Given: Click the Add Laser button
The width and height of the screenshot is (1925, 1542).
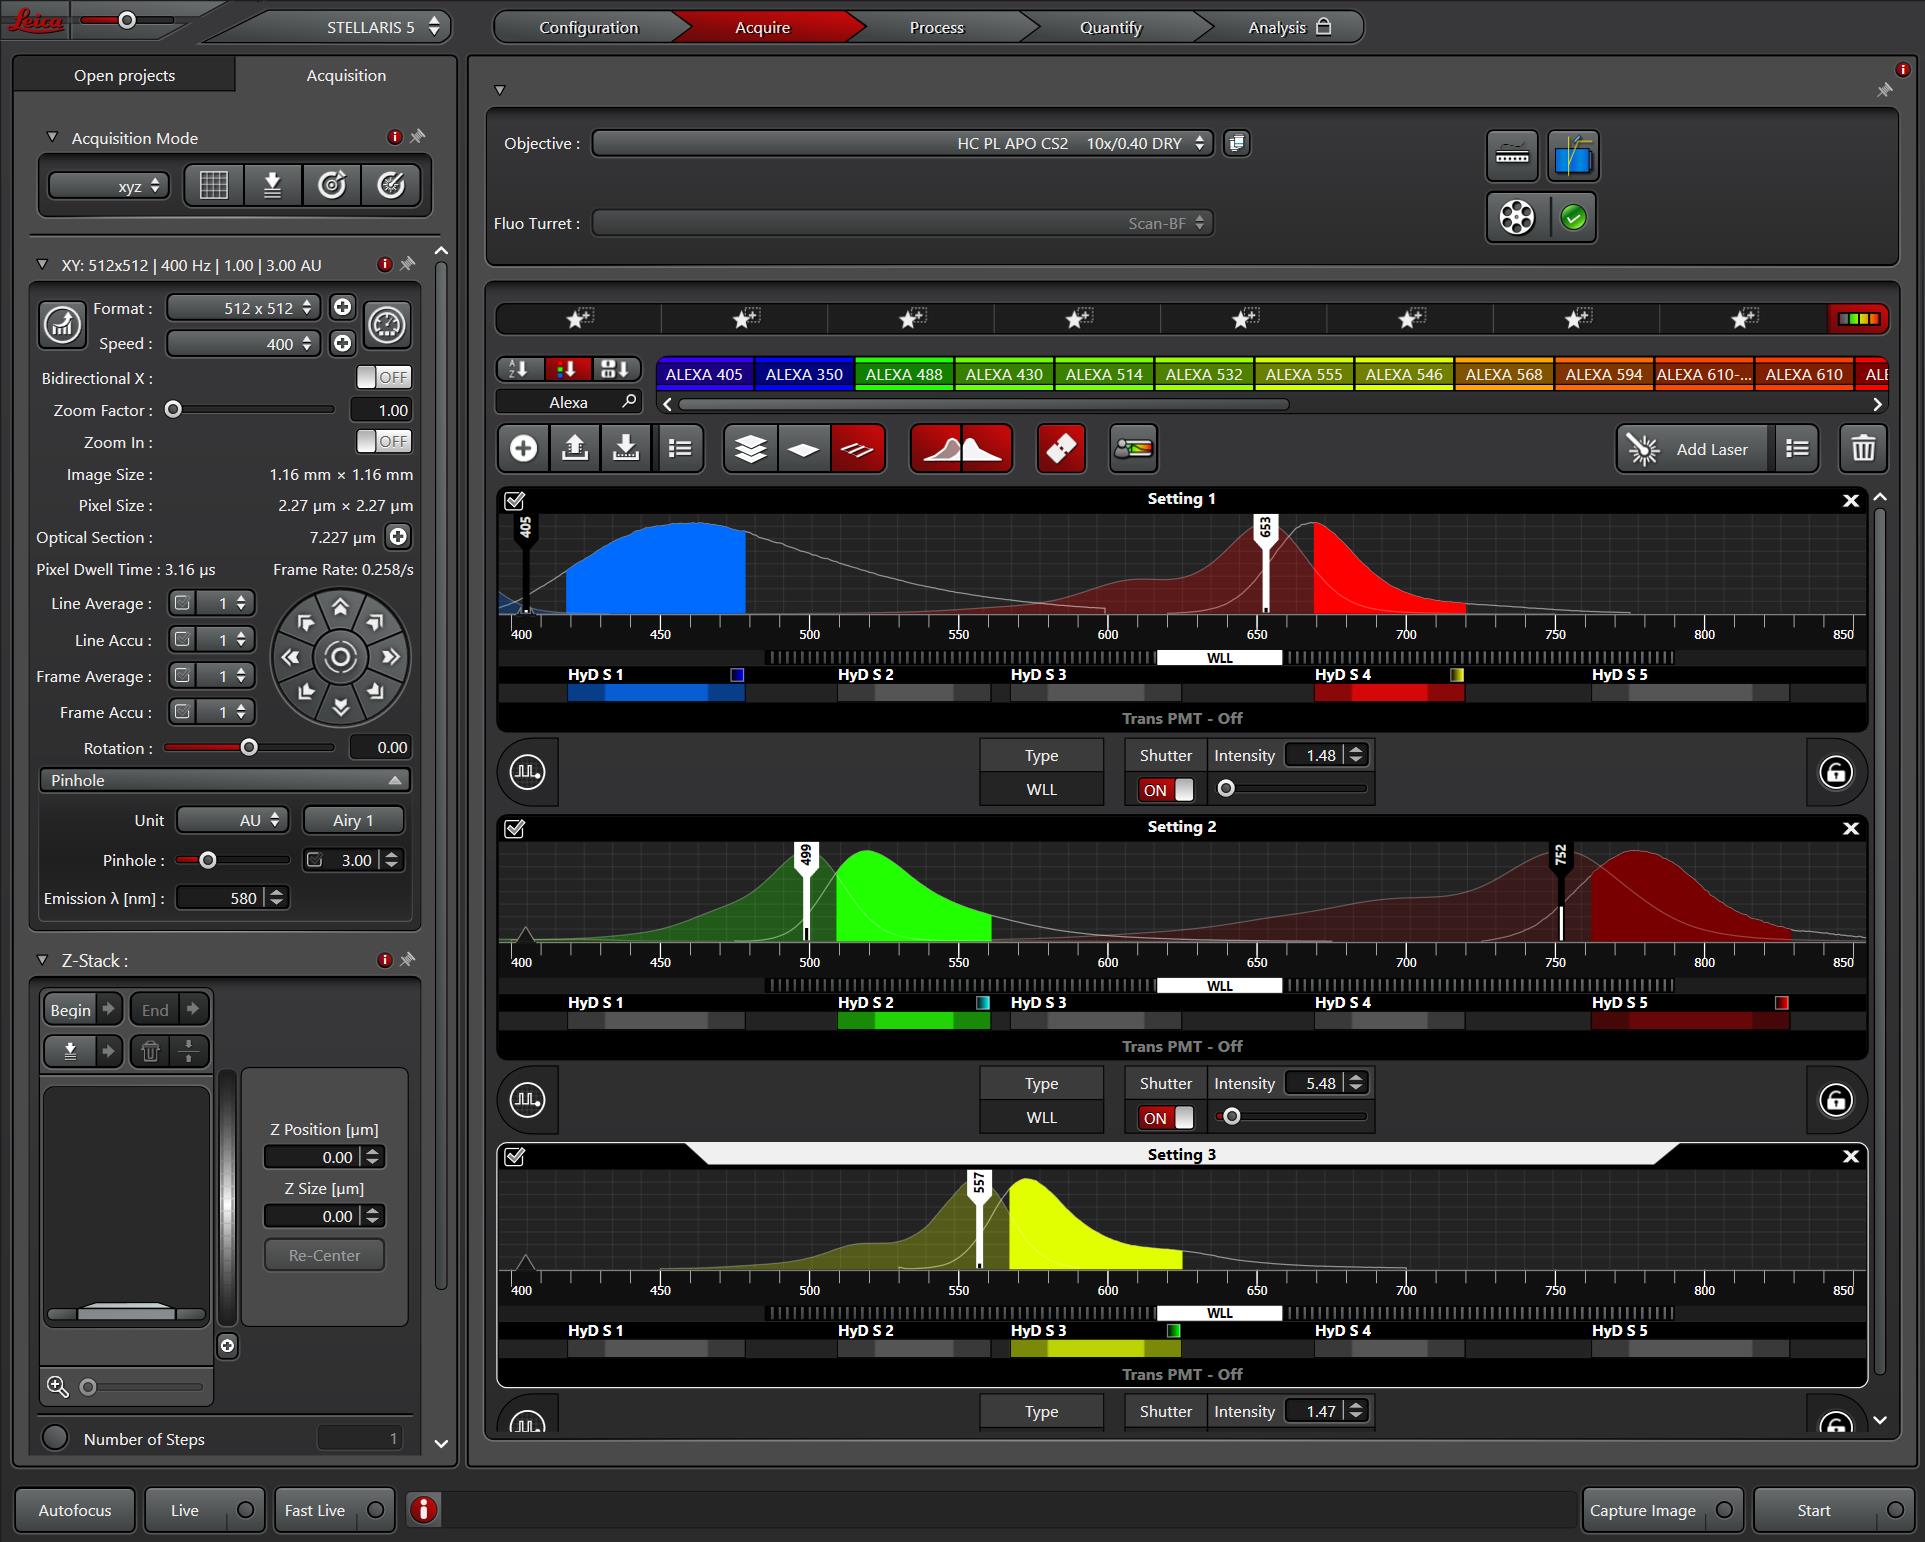Looking at the screenshot, I should pyautogui.click(x=1693, y=448).
